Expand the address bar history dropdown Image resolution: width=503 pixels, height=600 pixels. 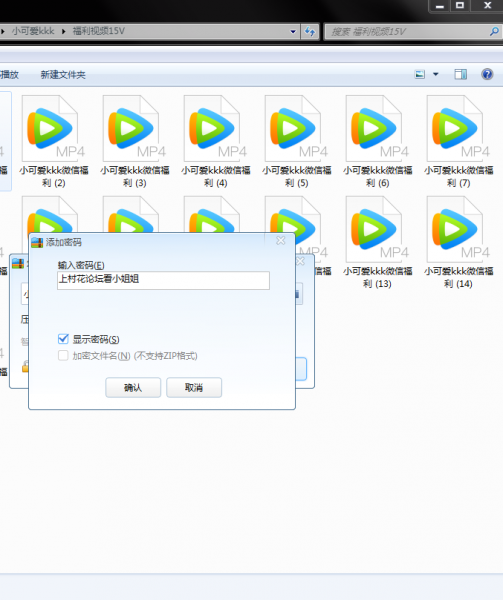(x=293, y=31)
